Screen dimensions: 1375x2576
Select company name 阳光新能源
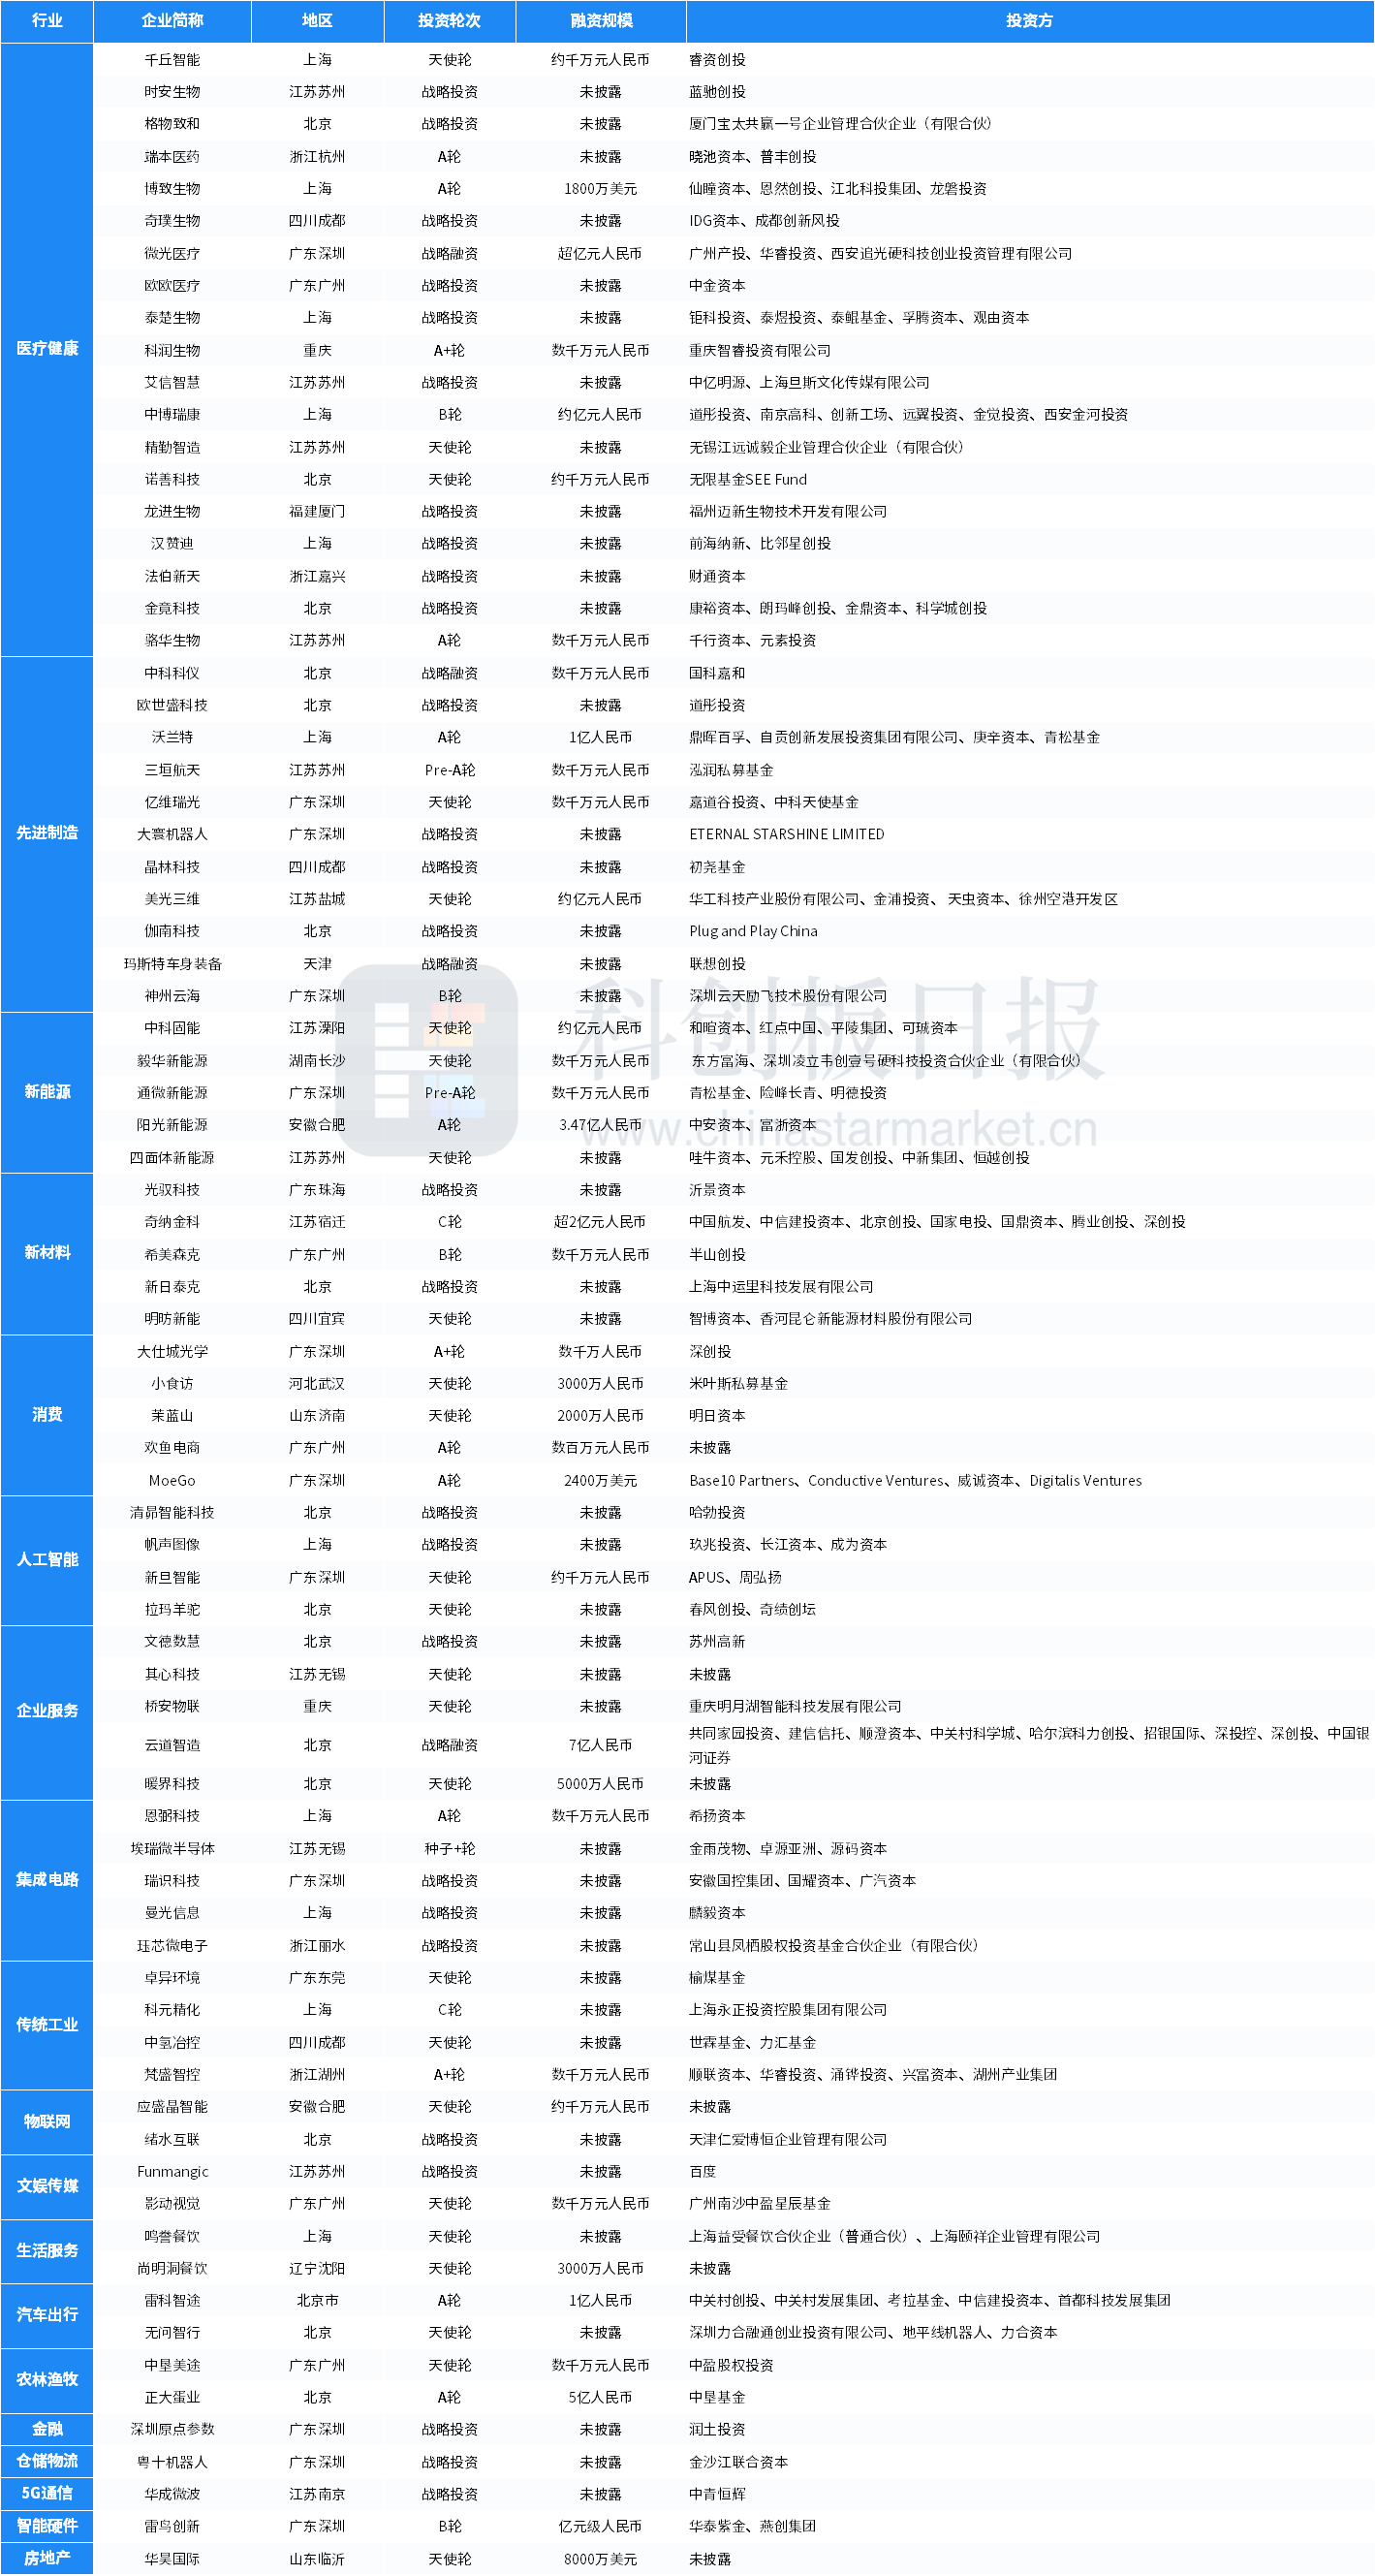tap(172, 1125)
